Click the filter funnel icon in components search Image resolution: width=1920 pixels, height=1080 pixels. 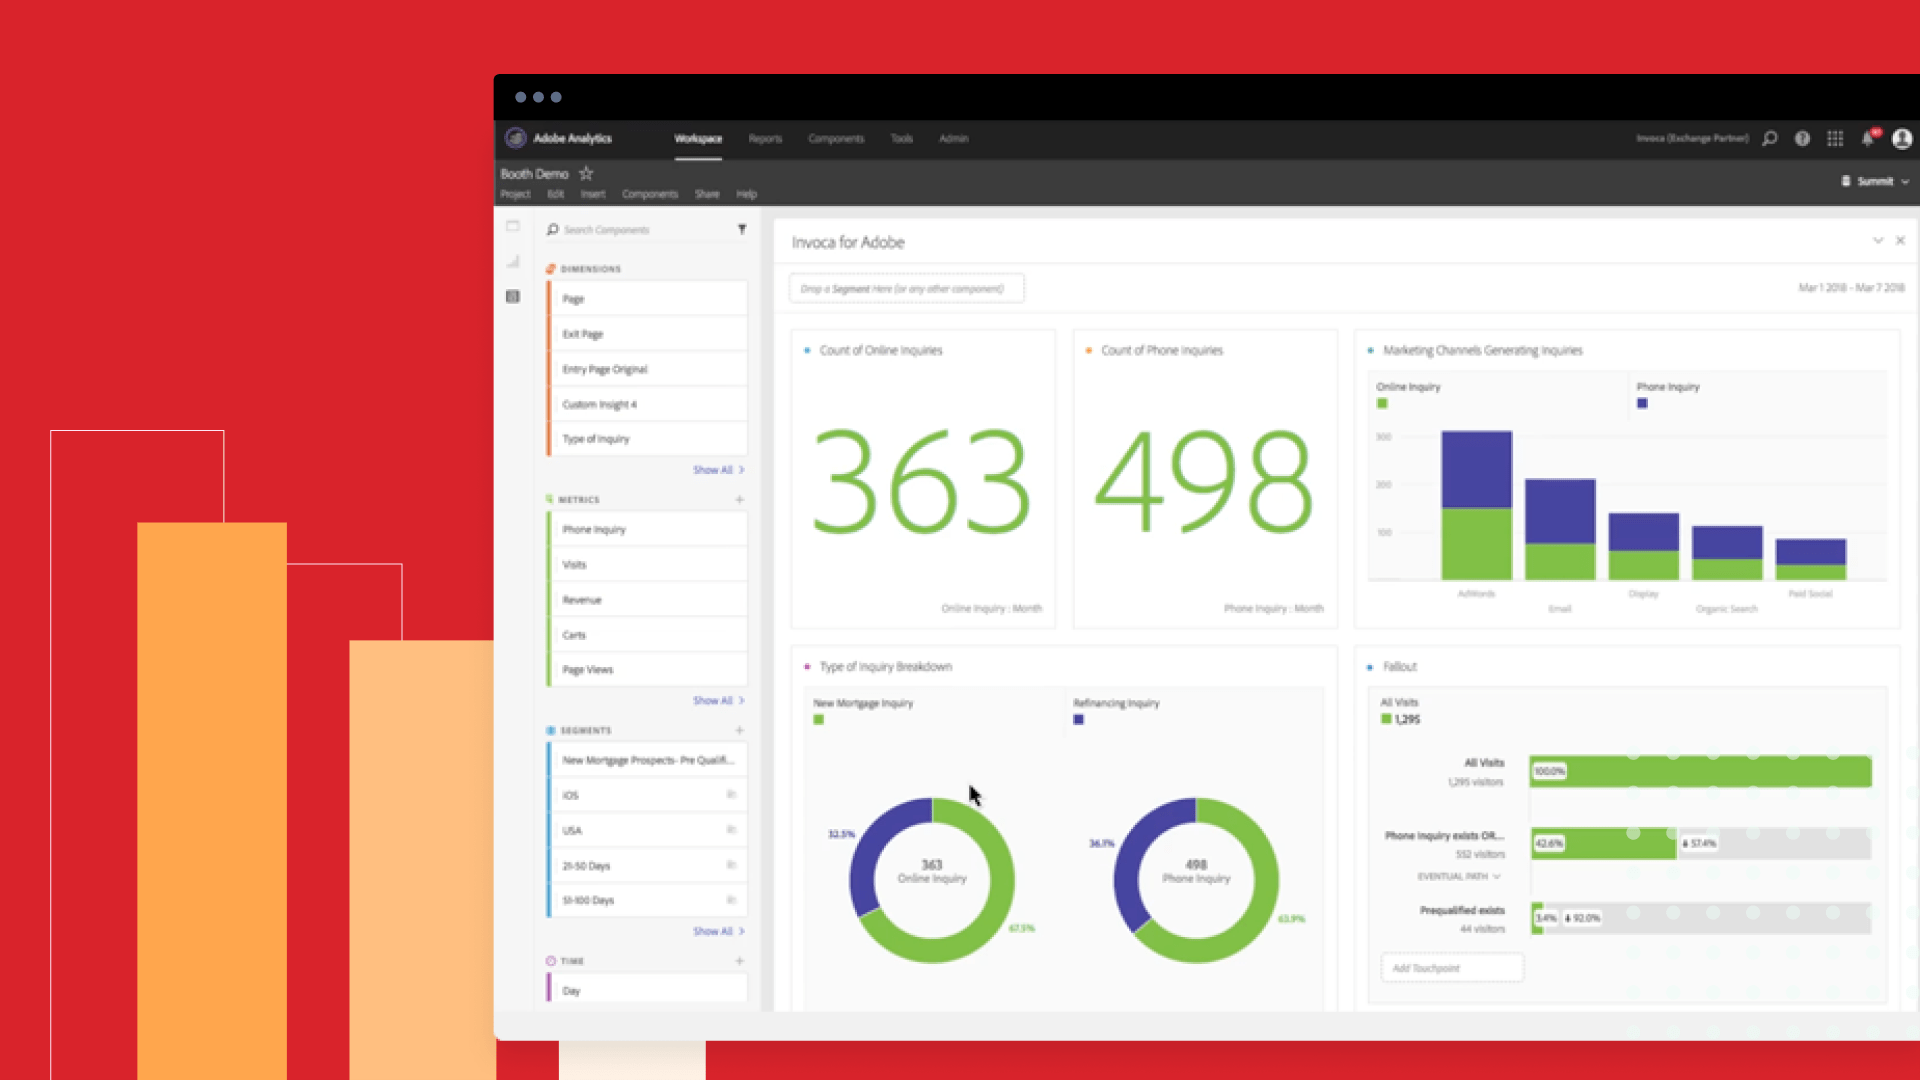pos(742,230)
